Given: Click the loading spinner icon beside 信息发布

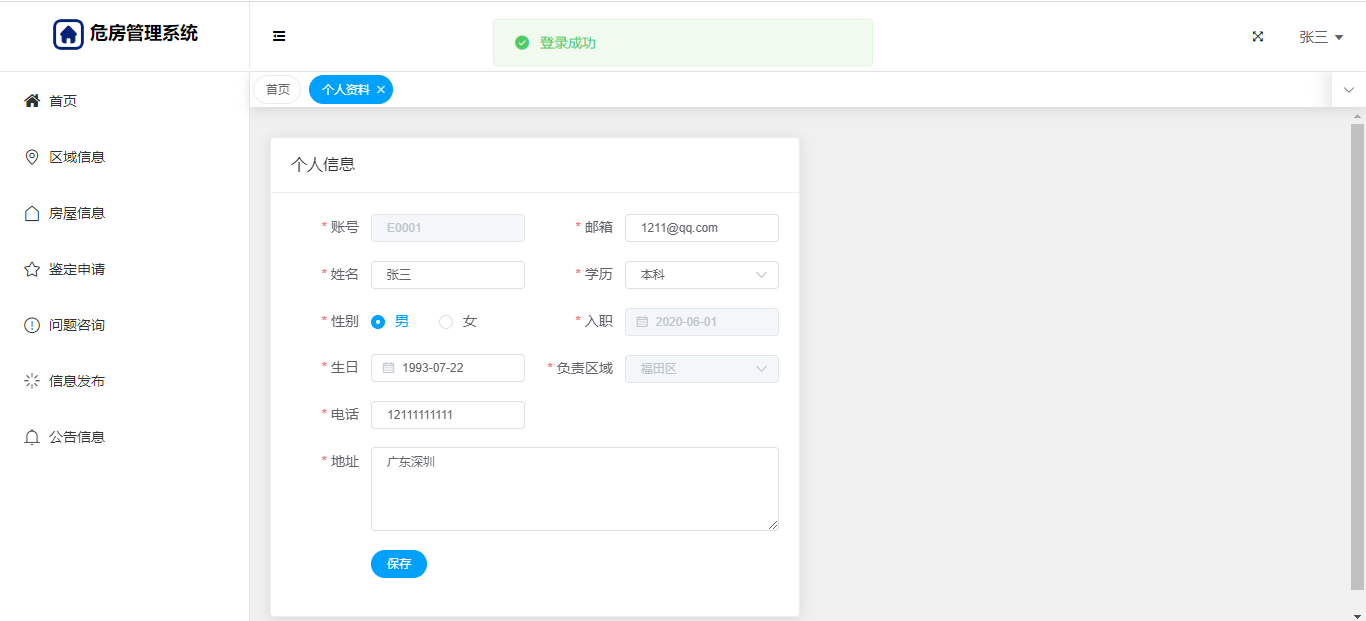Looking at the screenshot, I should [x=32, y=381].
